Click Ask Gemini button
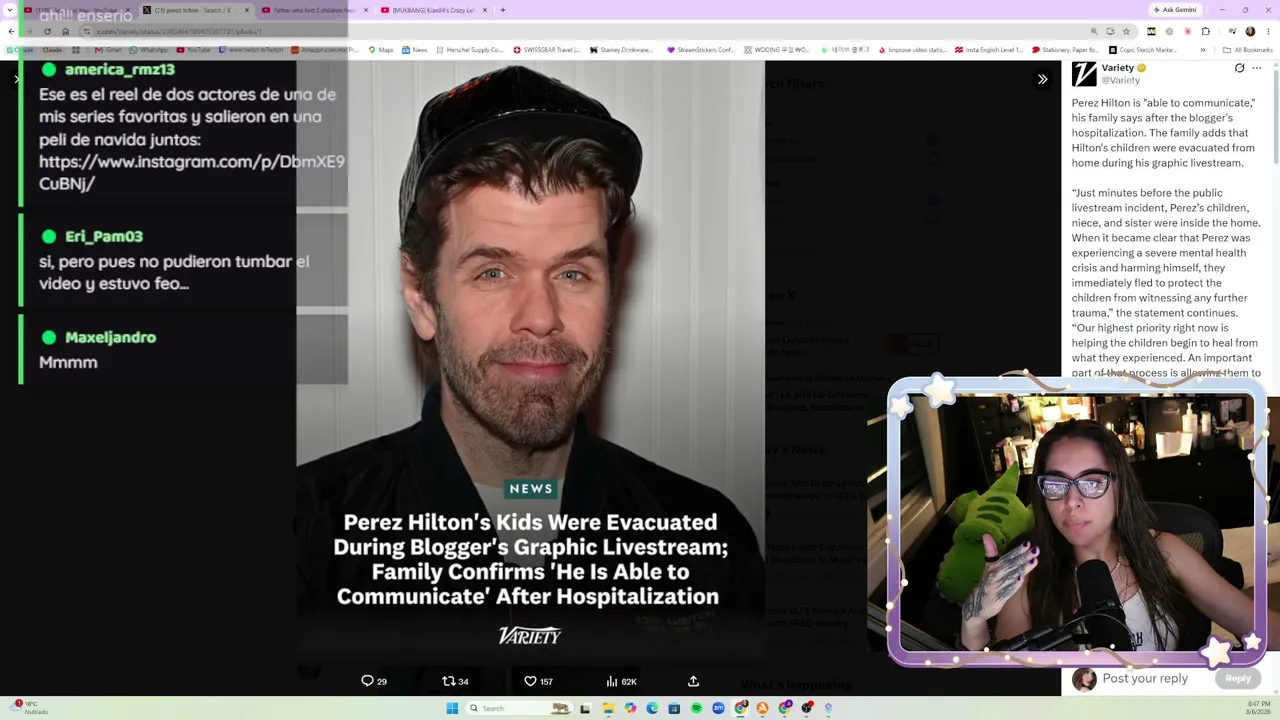 point(1174,10)
